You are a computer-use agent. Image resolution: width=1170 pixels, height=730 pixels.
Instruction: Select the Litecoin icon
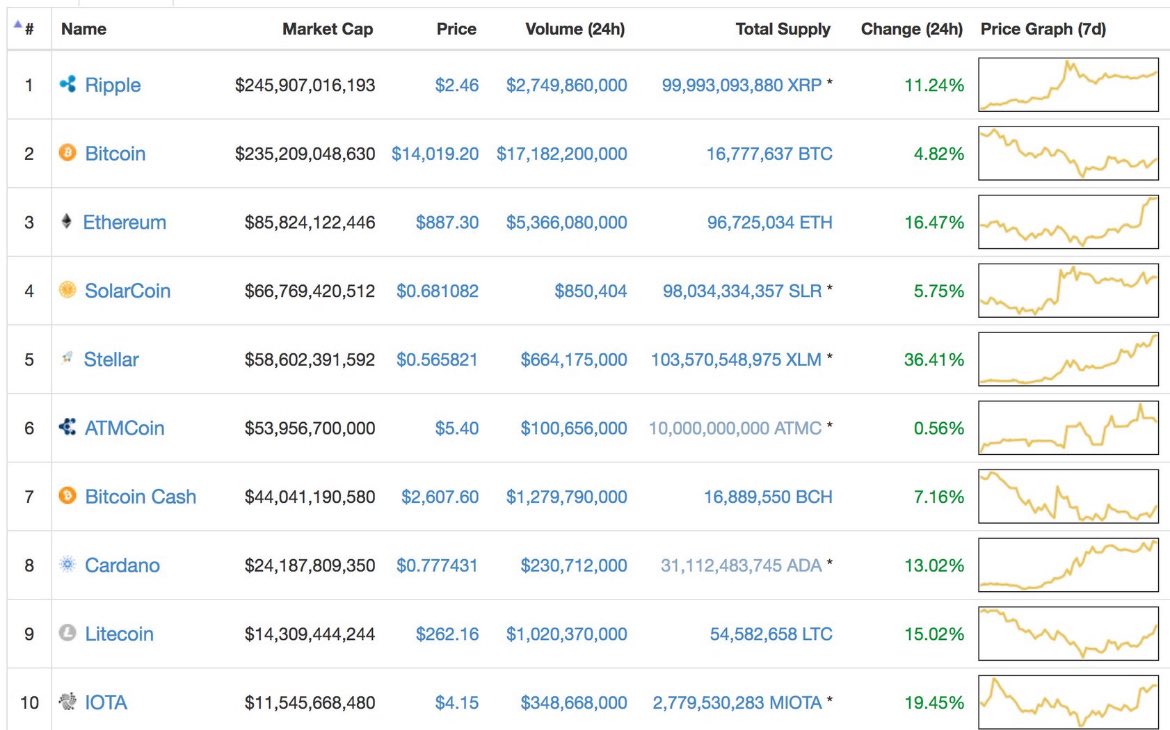[x=67, y=633]
